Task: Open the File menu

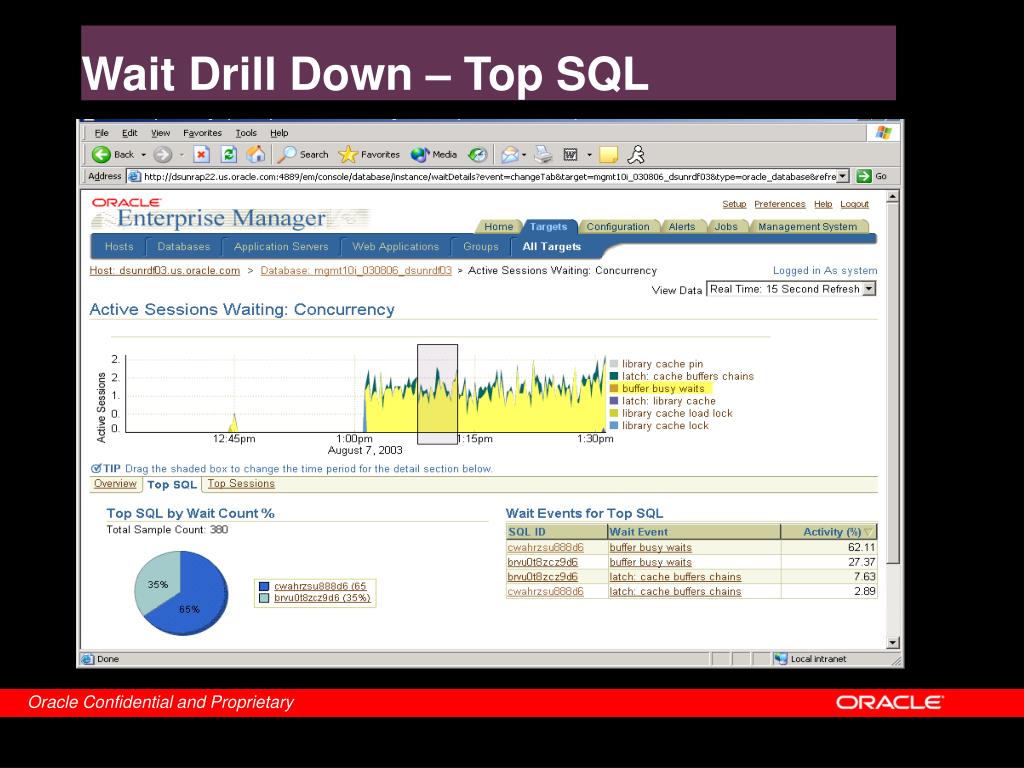Action: pyautogui.click(x=101, y=133)
